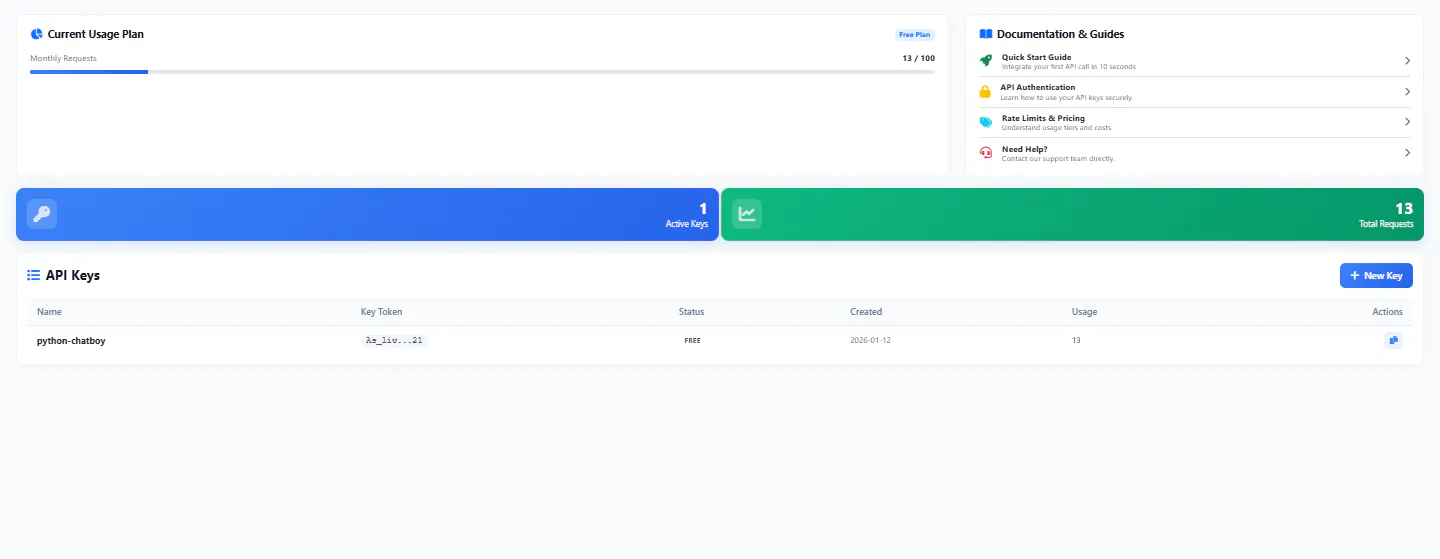
Task: Click the created date 2026-01-12
Action: point(870,341)
